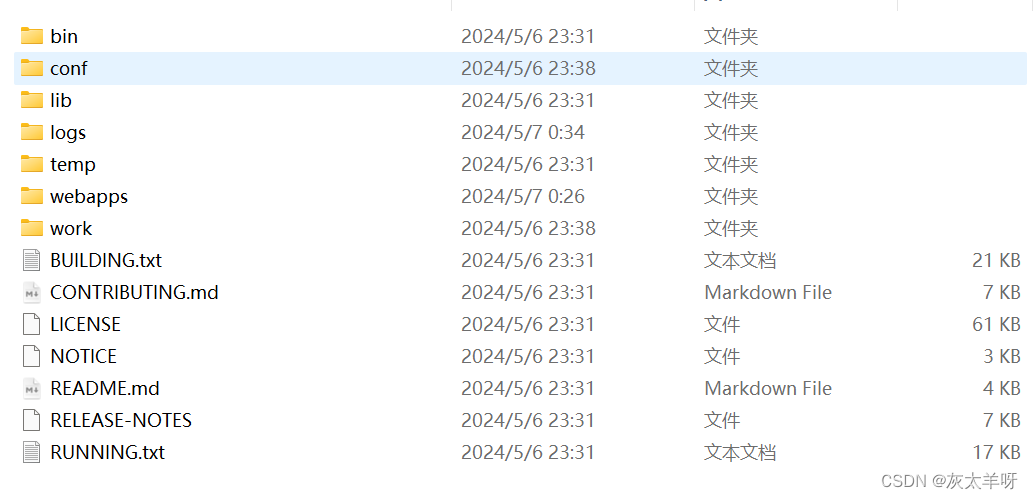Screen dimensions: 1033x499
Task: Select the logs folder icon
Action: 32,132
